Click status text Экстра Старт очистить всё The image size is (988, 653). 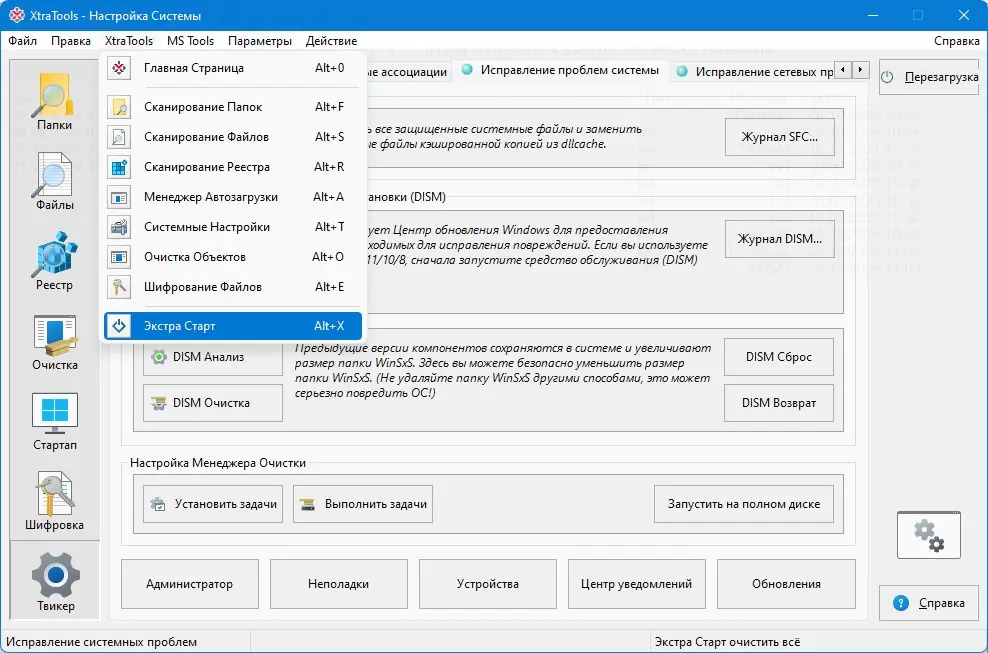click(x=727, y=642)
